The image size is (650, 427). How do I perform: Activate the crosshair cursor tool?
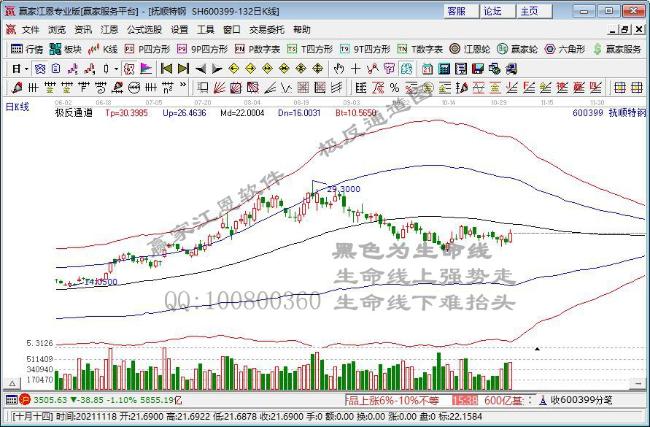click(355, 68)
